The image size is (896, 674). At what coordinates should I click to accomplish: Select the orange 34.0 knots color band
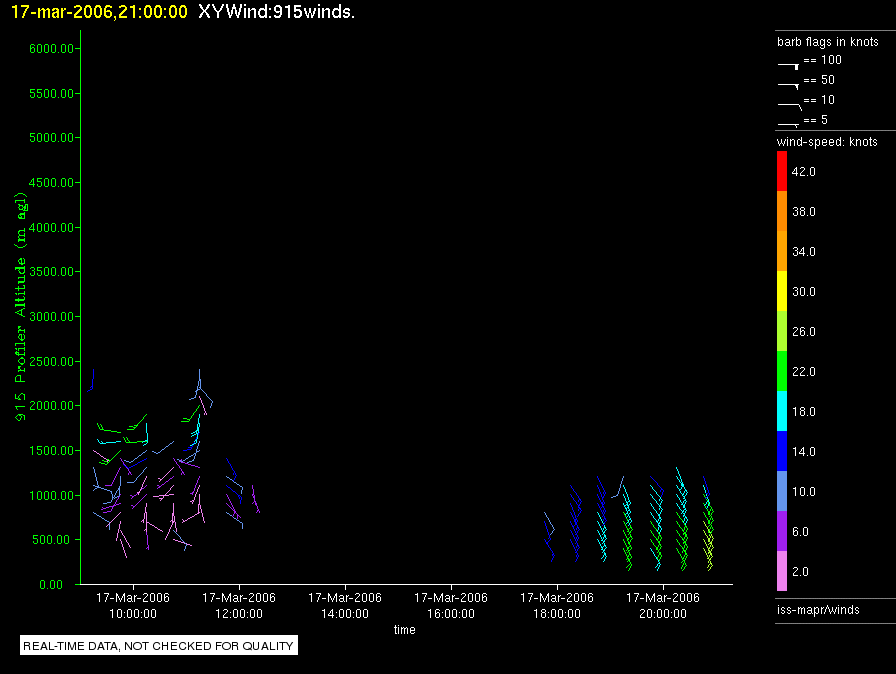pos(782,251)
